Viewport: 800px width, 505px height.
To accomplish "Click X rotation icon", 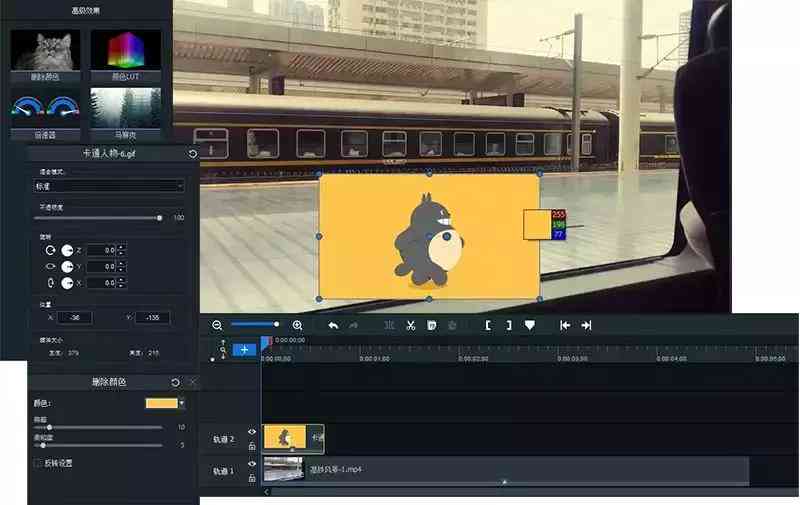I will pyautogui.click(x=50, y=283).
